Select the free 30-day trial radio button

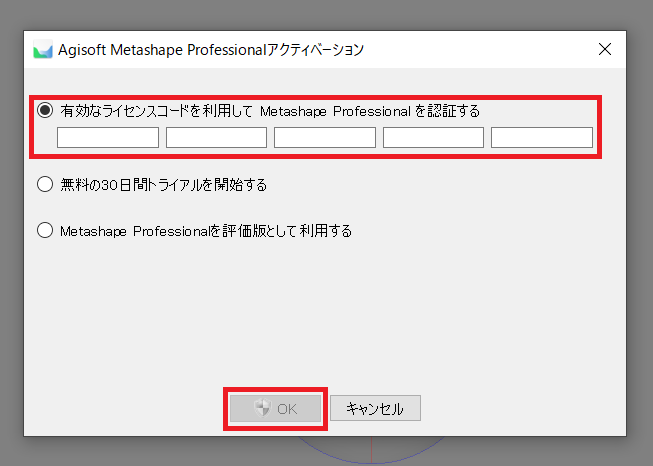click(45, 184)
